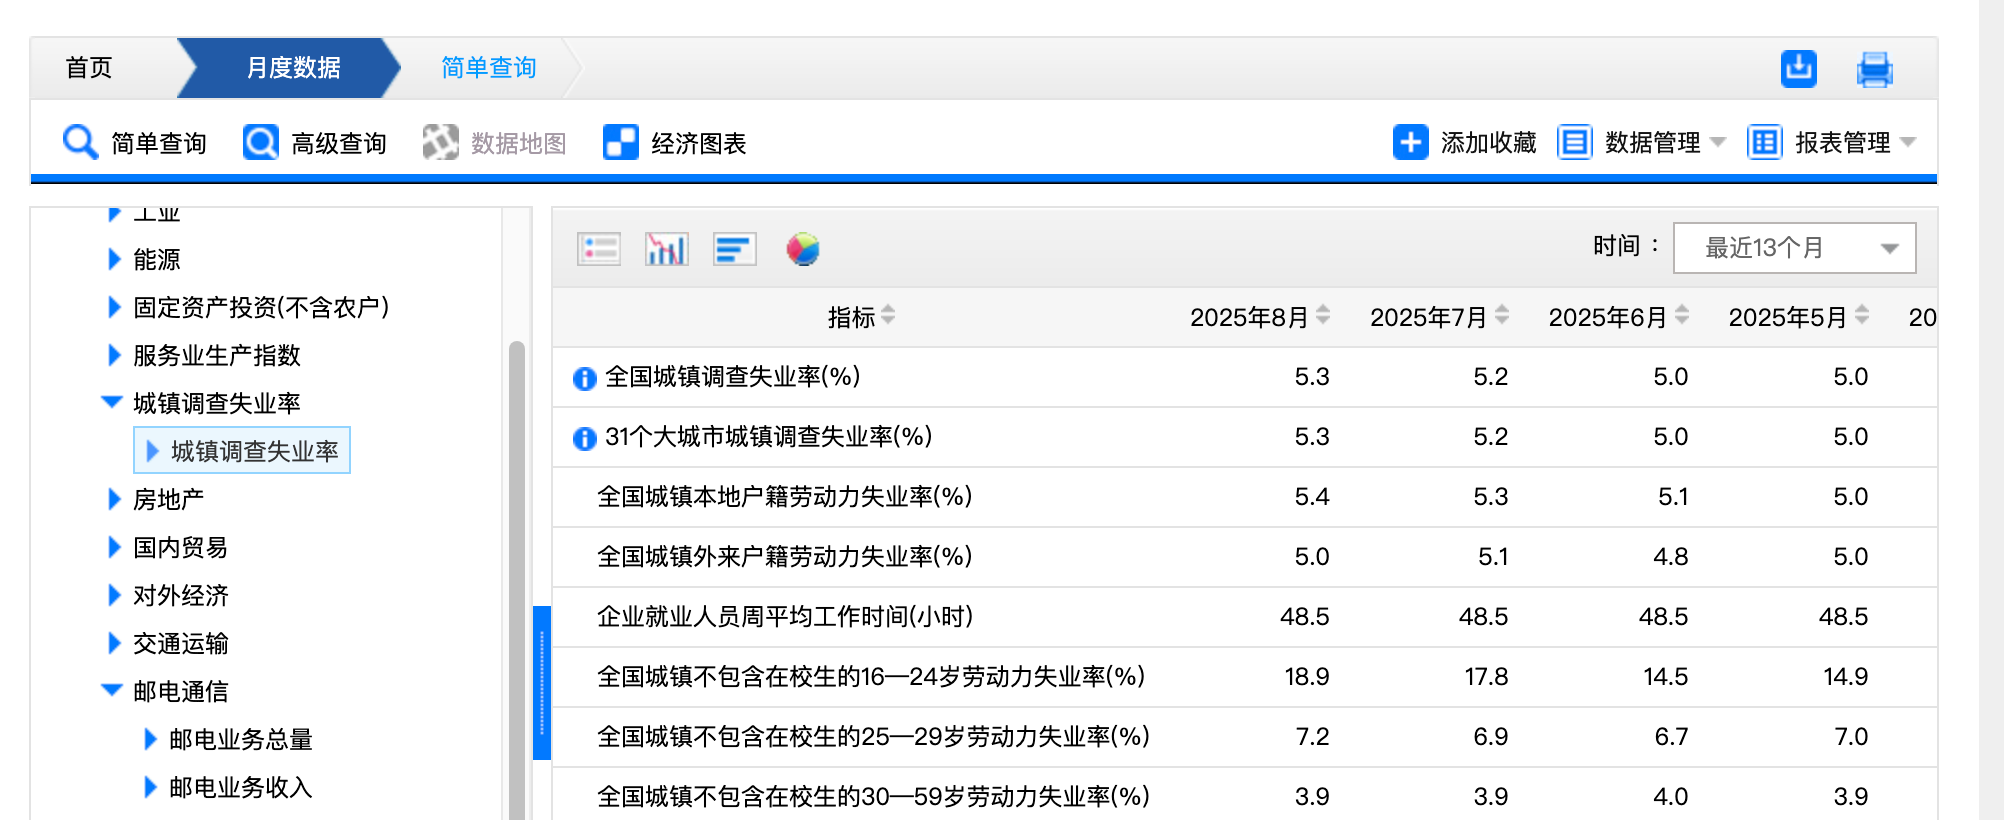Sort the 2025年8月 column
Image resolution: width=2004 pixels, height=820 pixels.
(x=1323, y=316)
